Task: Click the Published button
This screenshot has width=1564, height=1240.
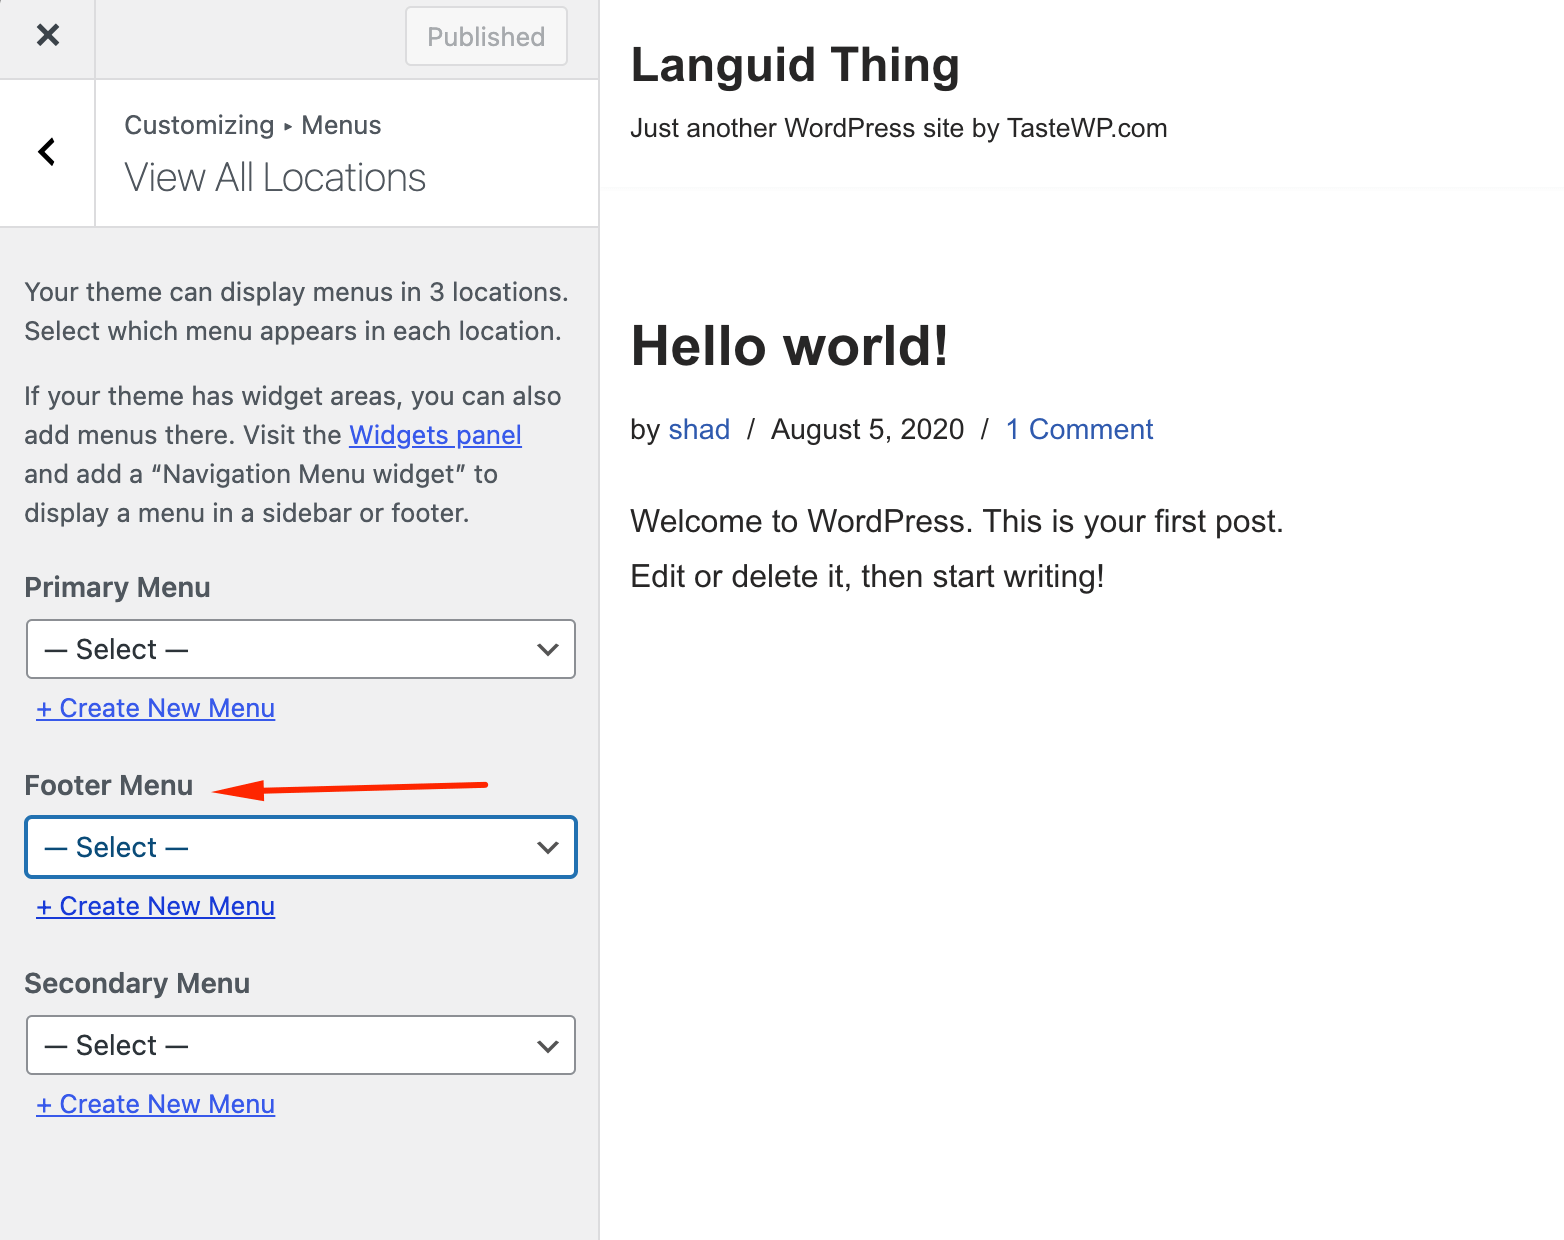Action: (486, 36)
